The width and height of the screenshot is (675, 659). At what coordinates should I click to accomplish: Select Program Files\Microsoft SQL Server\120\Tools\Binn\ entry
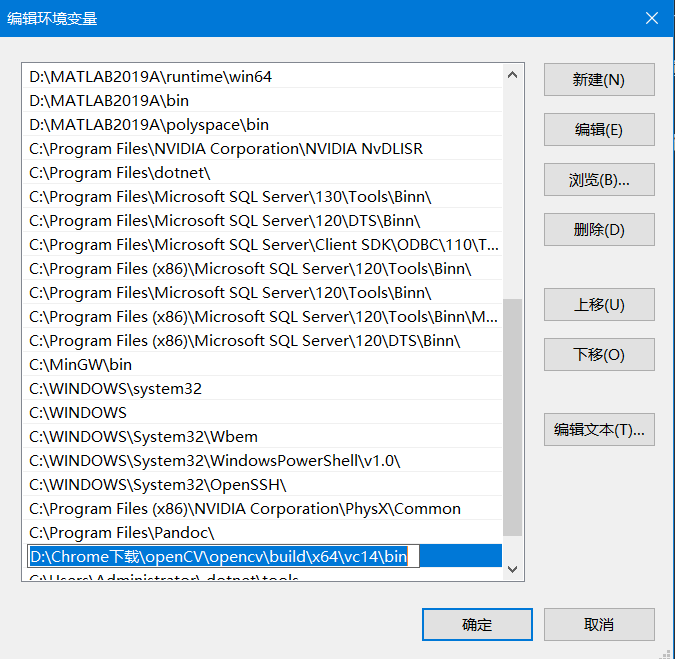[262, 293]
